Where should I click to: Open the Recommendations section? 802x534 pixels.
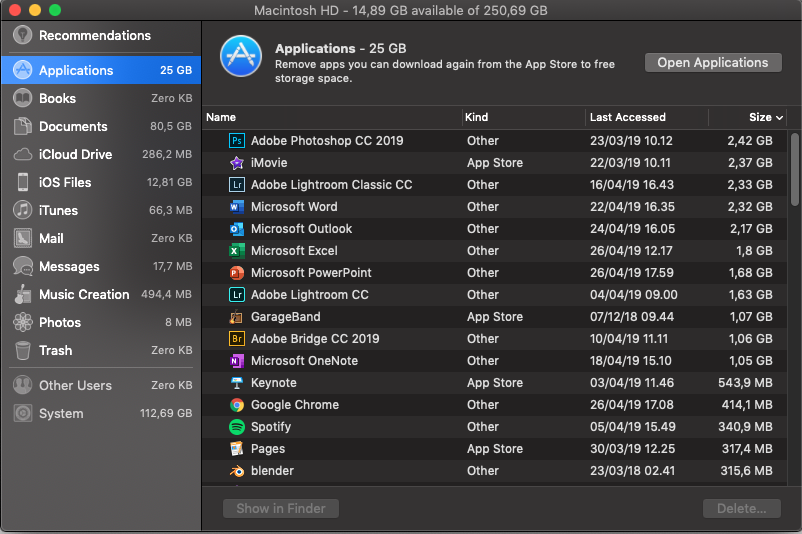95,36
